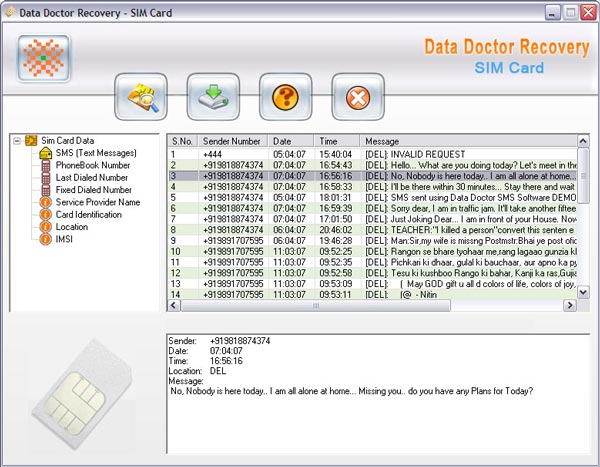
Task: Sort by the Message column header
Action: click(x=468, y=141)
